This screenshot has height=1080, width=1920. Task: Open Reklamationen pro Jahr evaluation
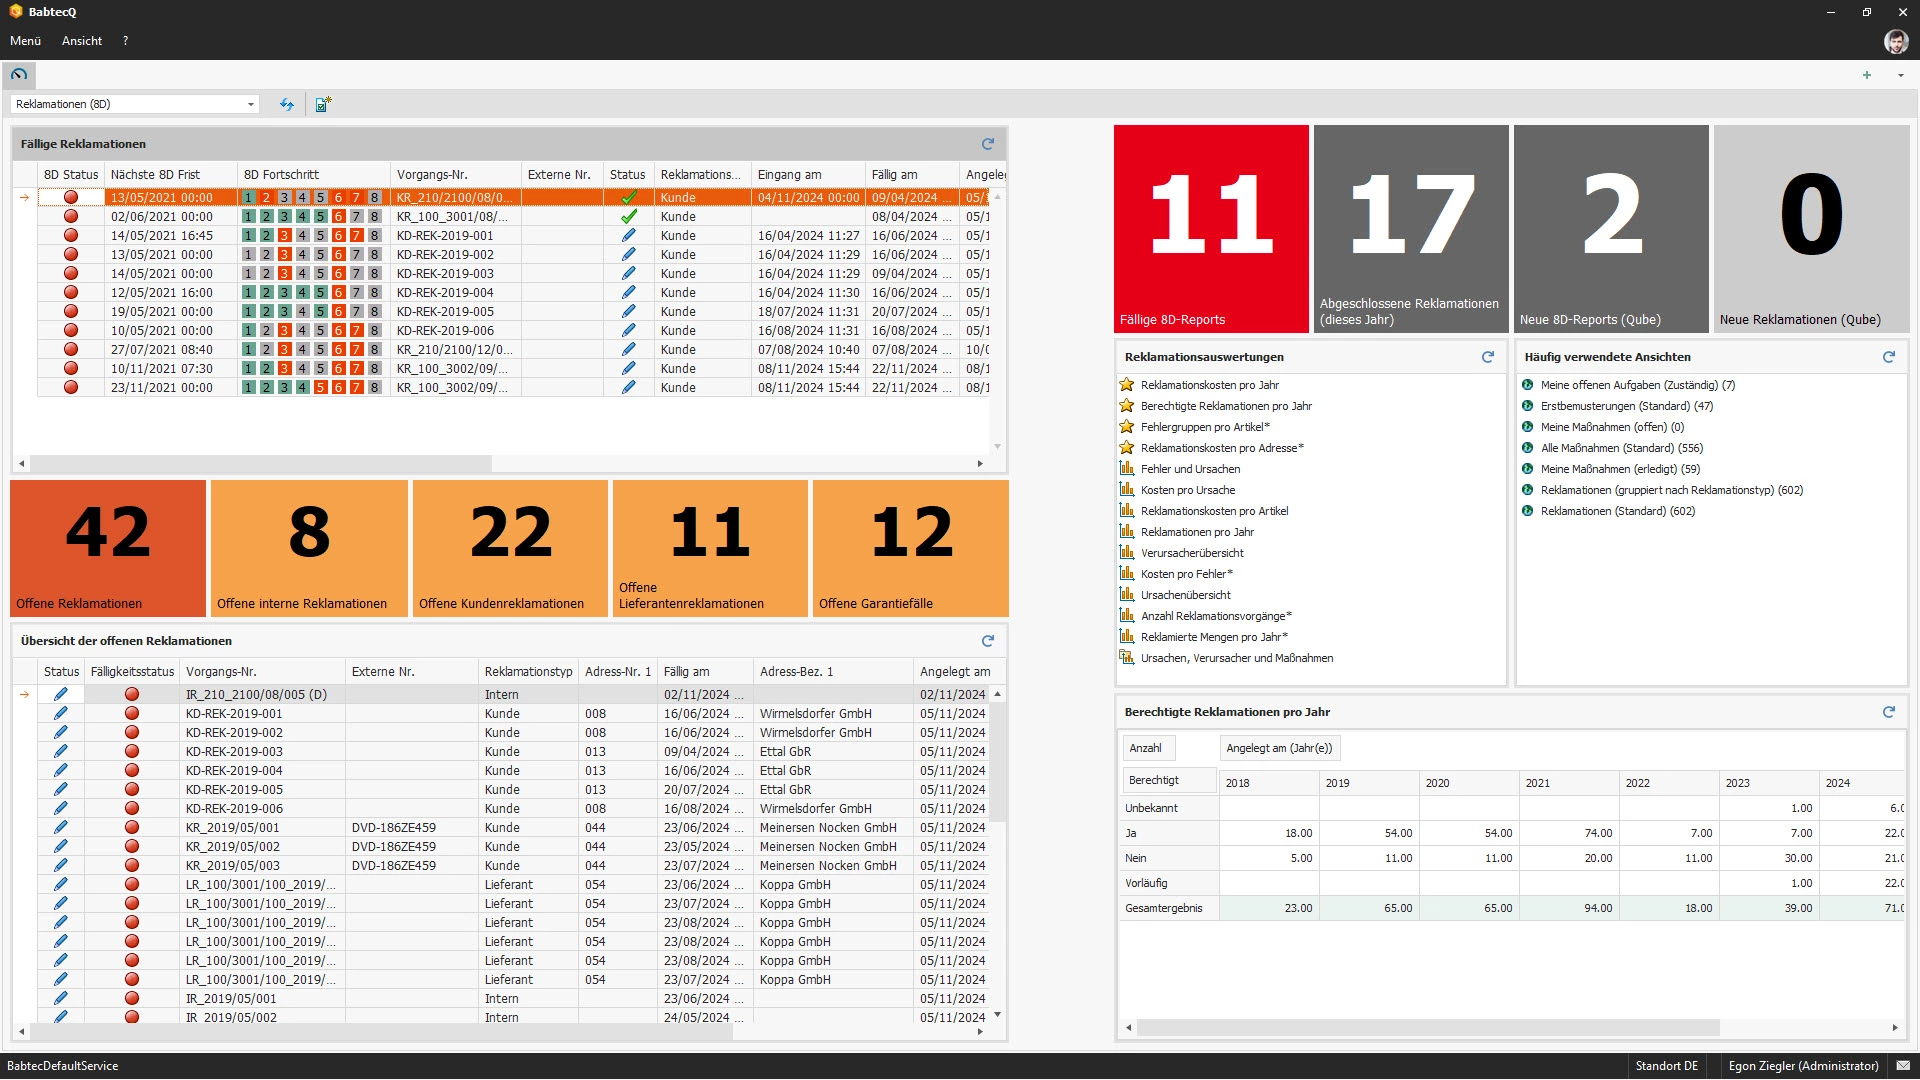coord(1197,532)
